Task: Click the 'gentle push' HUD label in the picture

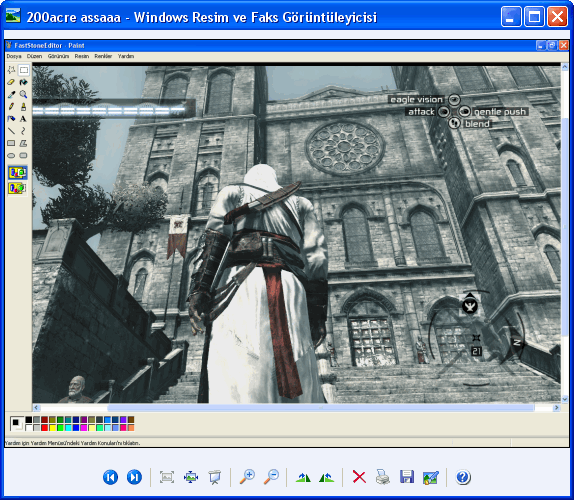Action: coord(500,112)
